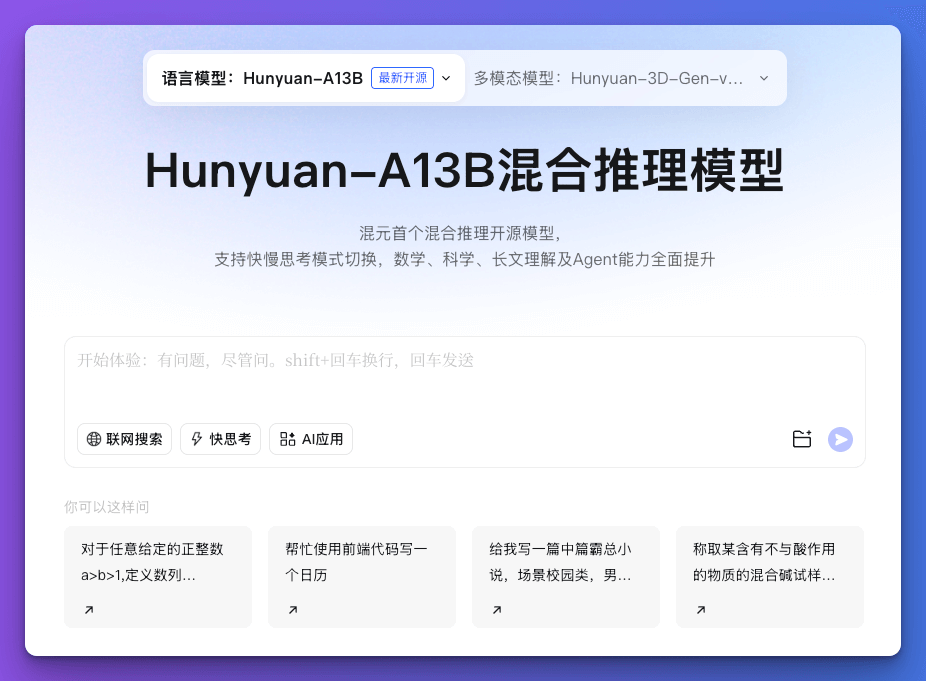Click the file upload folder icon
Viewport: 926px width, 681px height.
(802, 439)
